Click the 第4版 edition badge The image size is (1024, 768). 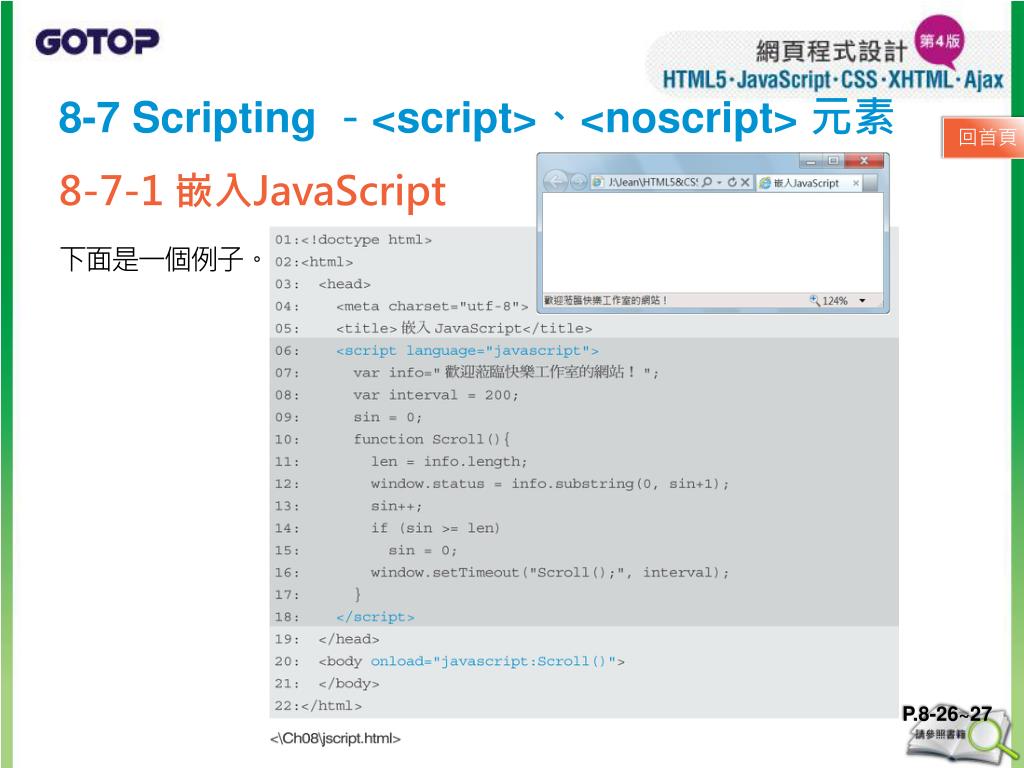pyautogui.click(x=940, y=41)
